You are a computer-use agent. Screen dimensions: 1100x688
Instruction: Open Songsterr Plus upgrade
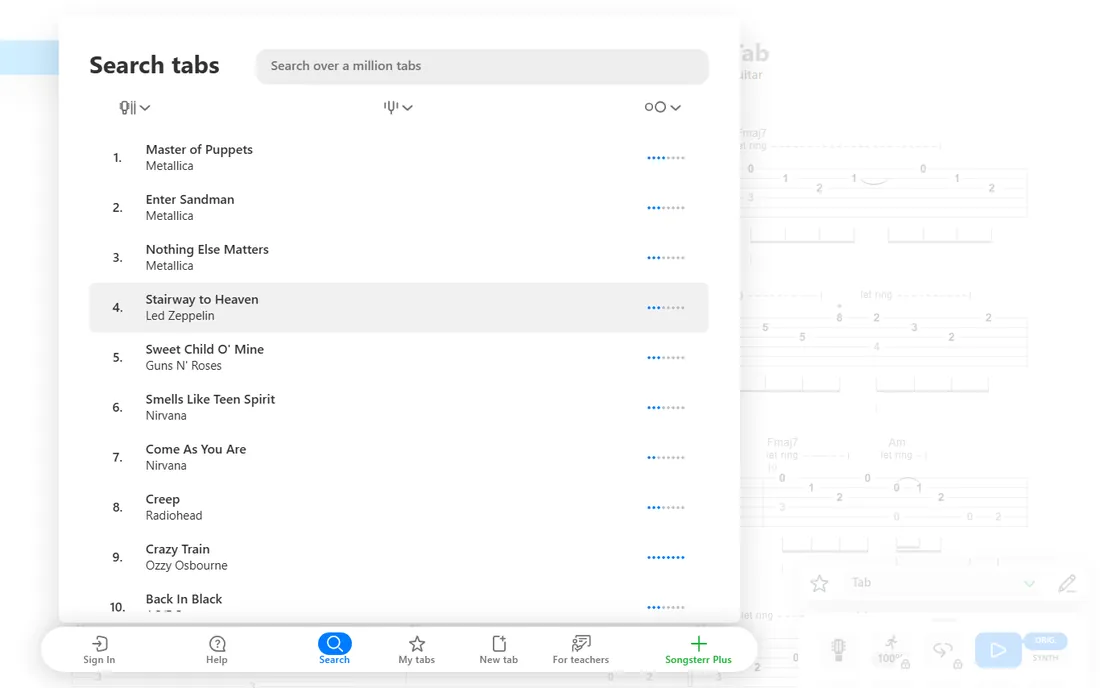click(x=698, y=649)
